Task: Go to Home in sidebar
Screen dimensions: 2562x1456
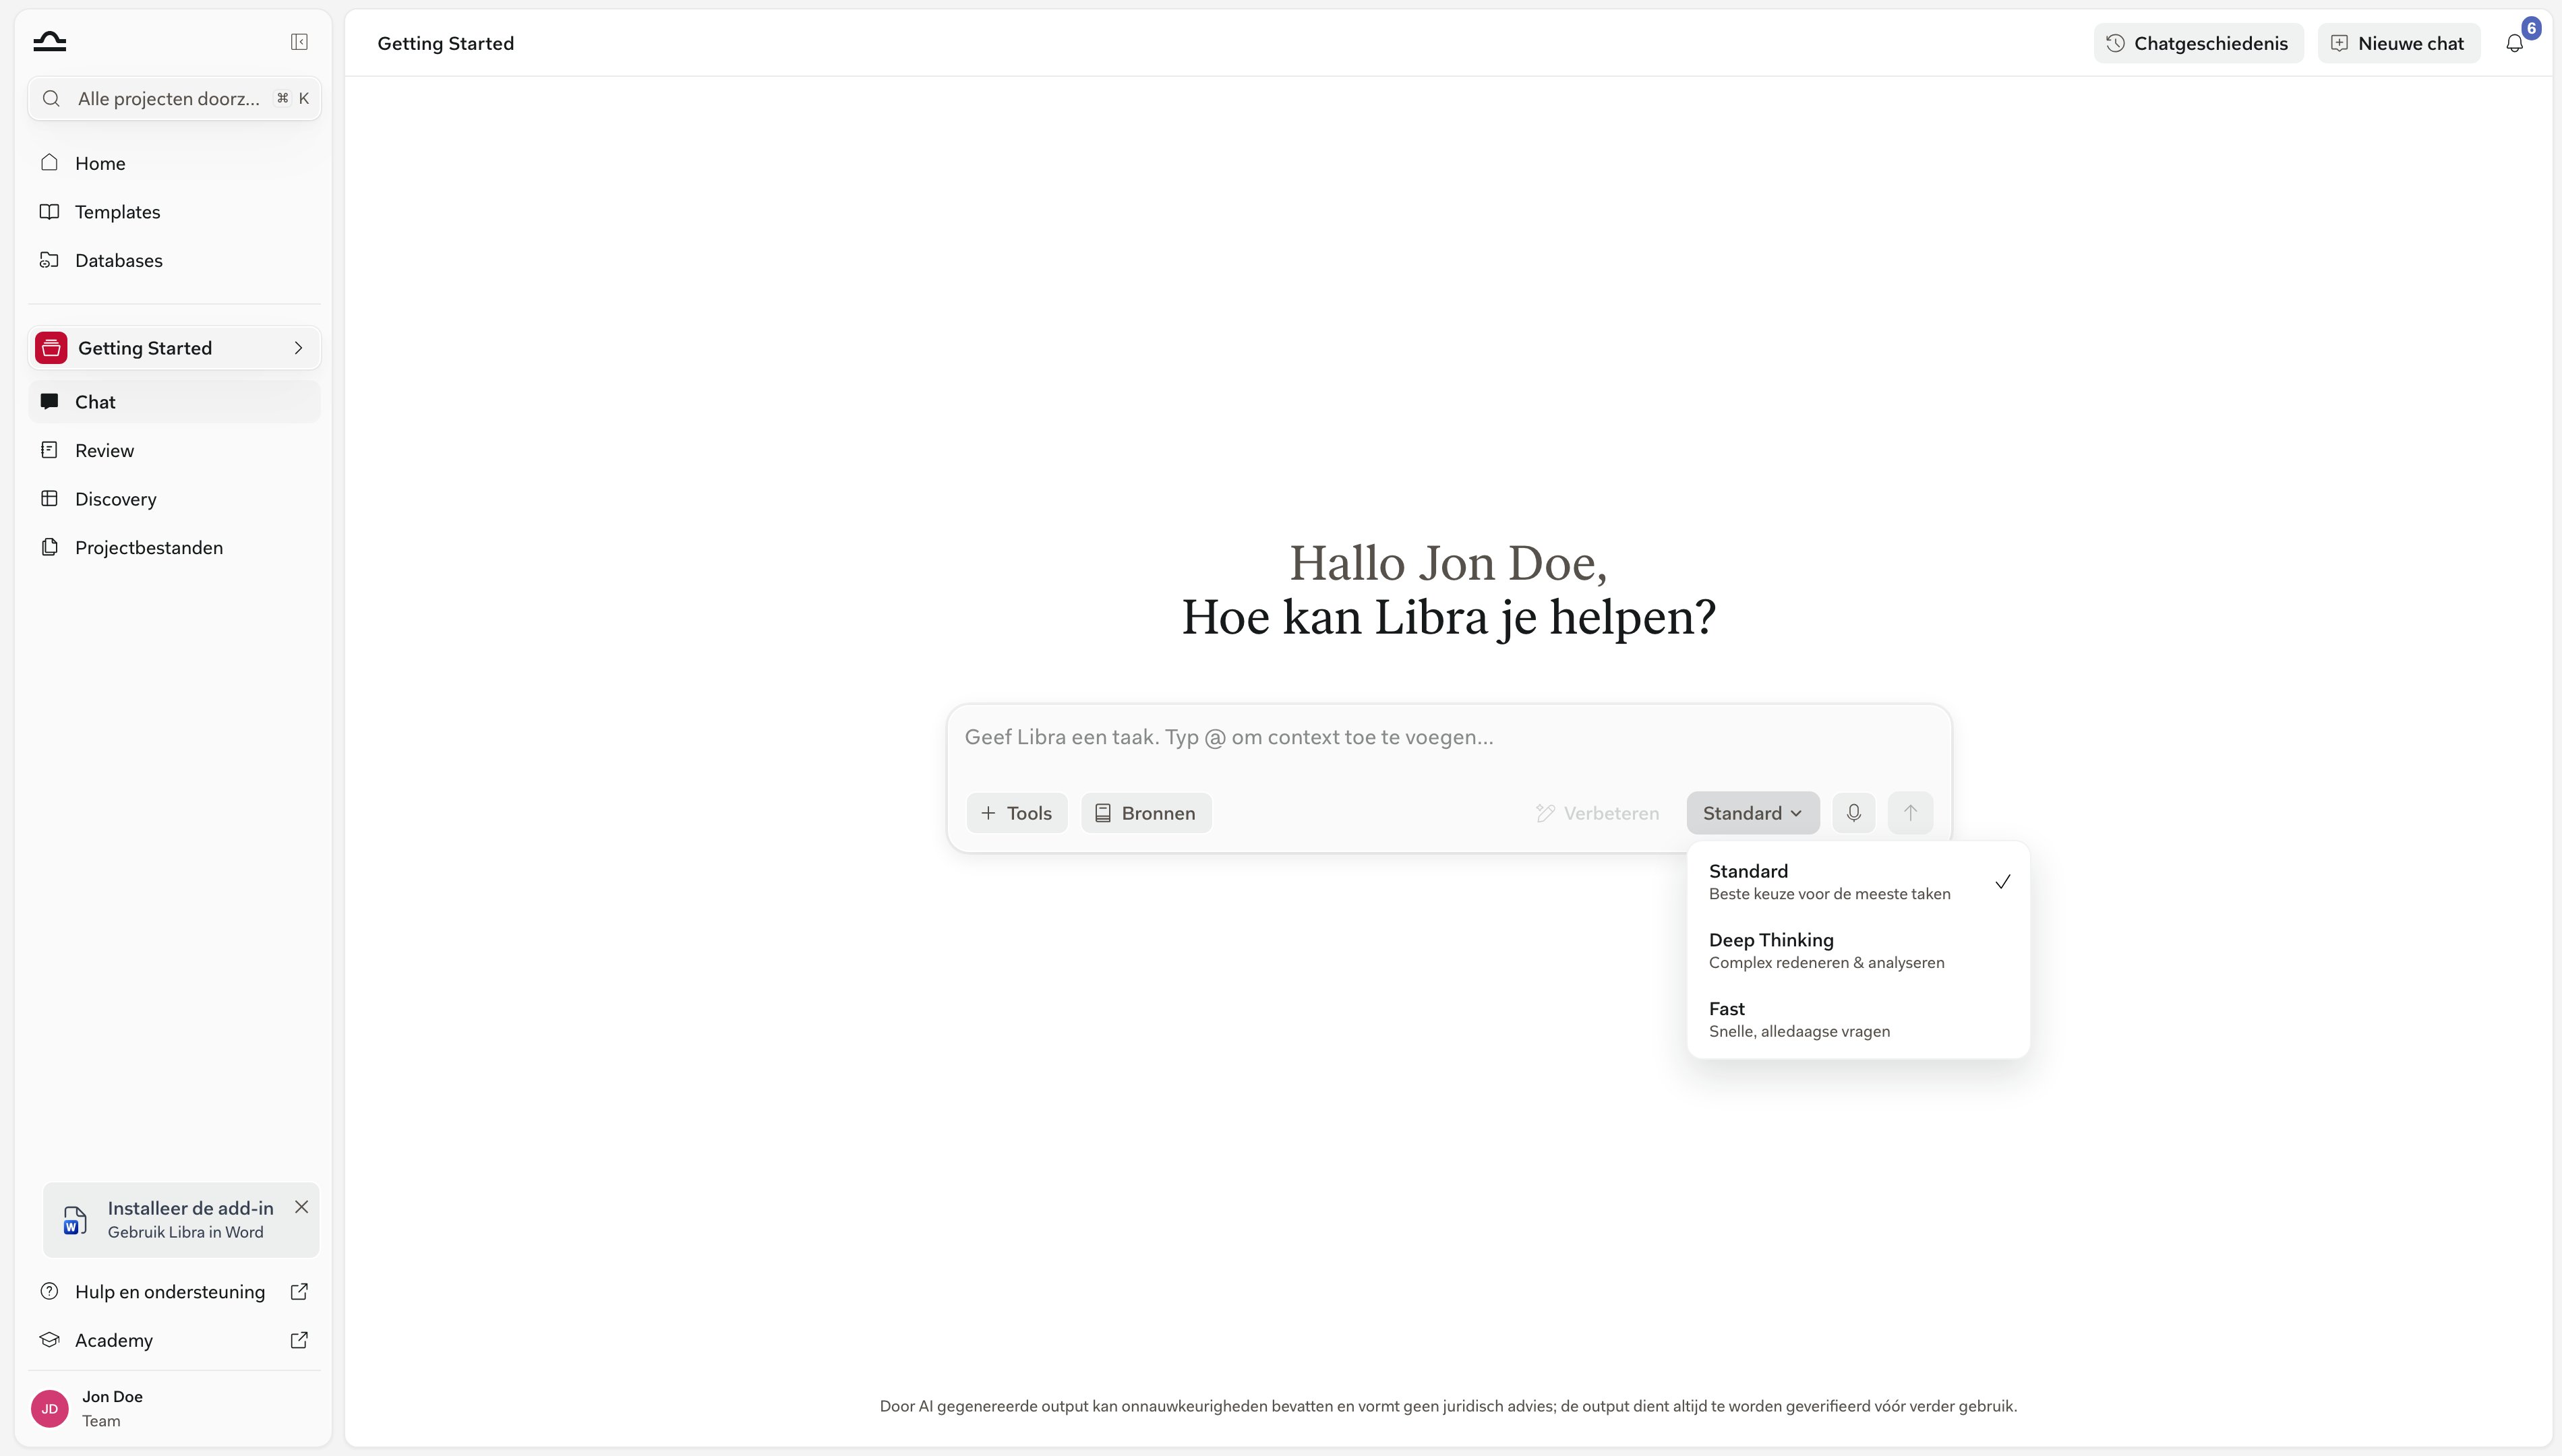Action: pyautogui.click(x=174, y=163)
